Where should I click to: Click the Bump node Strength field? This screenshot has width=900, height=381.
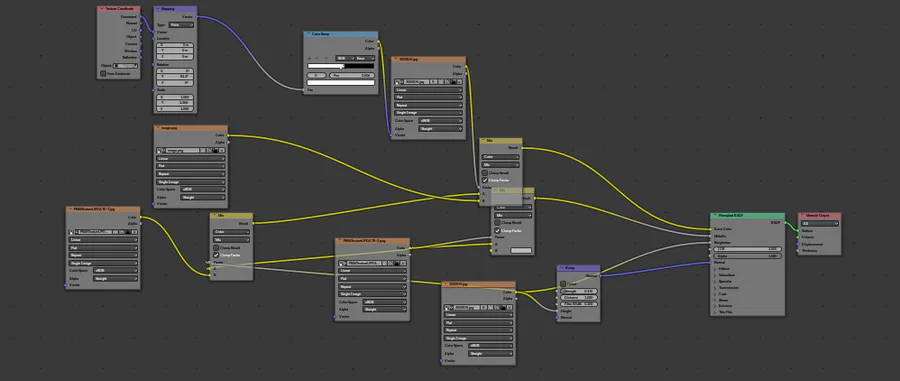click(x=579, y=291)
